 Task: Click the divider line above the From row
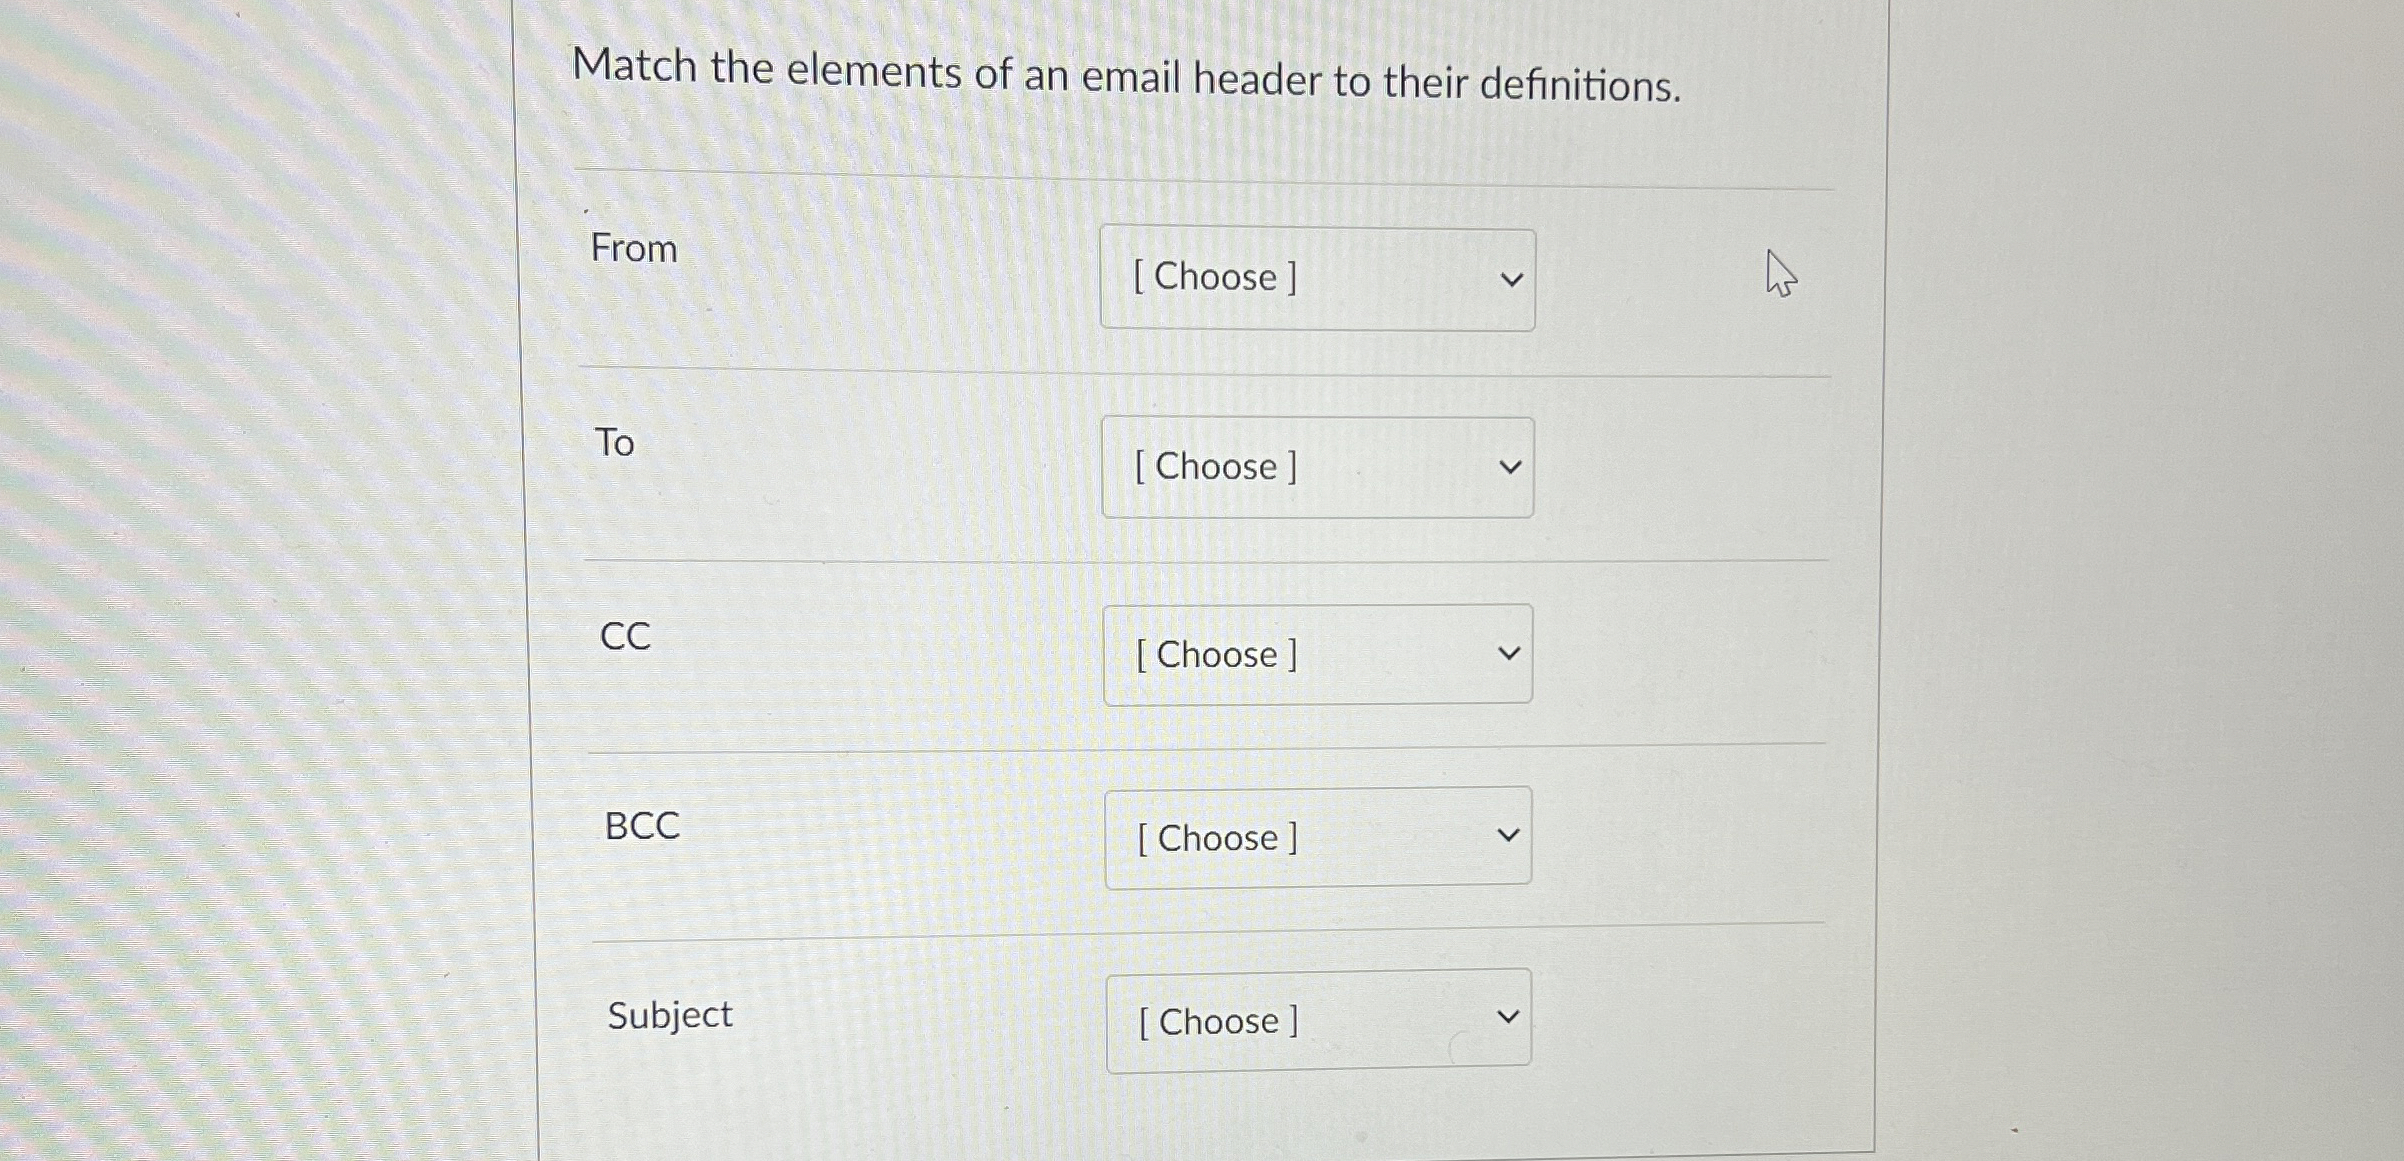click(x=1200, y=175)
